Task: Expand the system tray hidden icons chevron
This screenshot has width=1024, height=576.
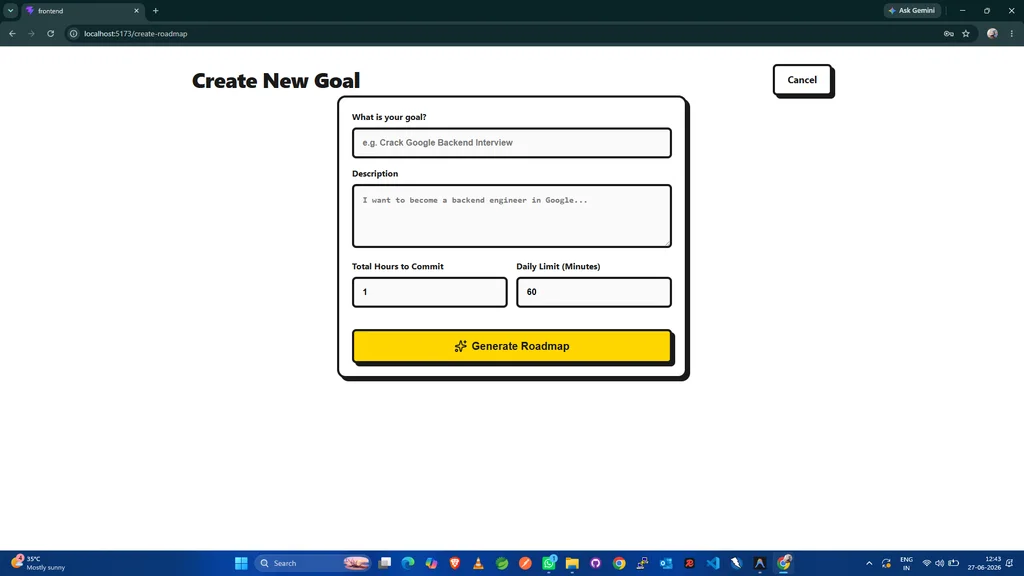Action: (x=869, y=564)
